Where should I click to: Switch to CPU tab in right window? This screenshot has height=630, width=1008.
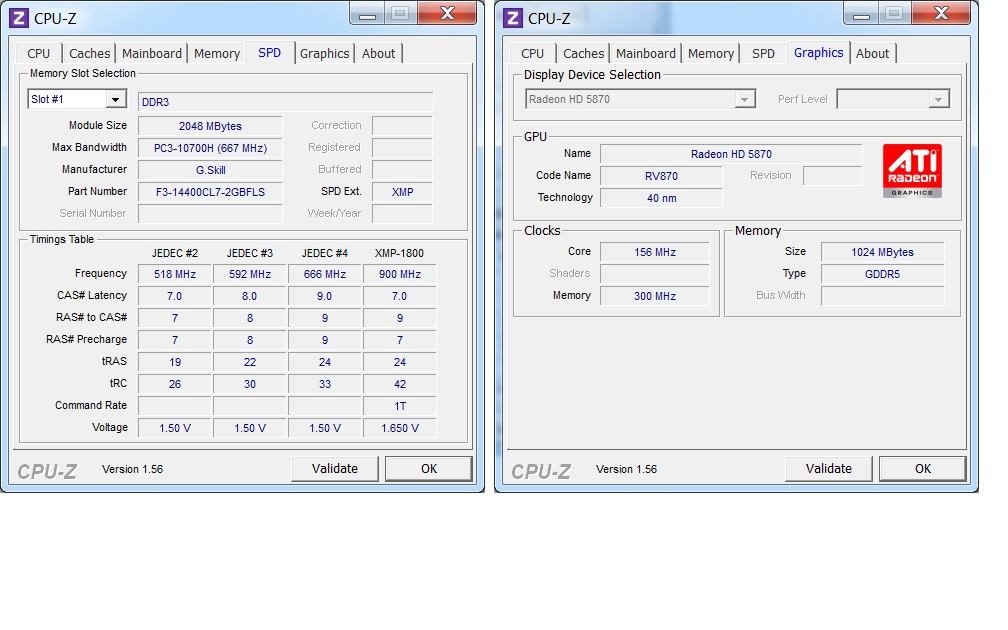[532, 53]
